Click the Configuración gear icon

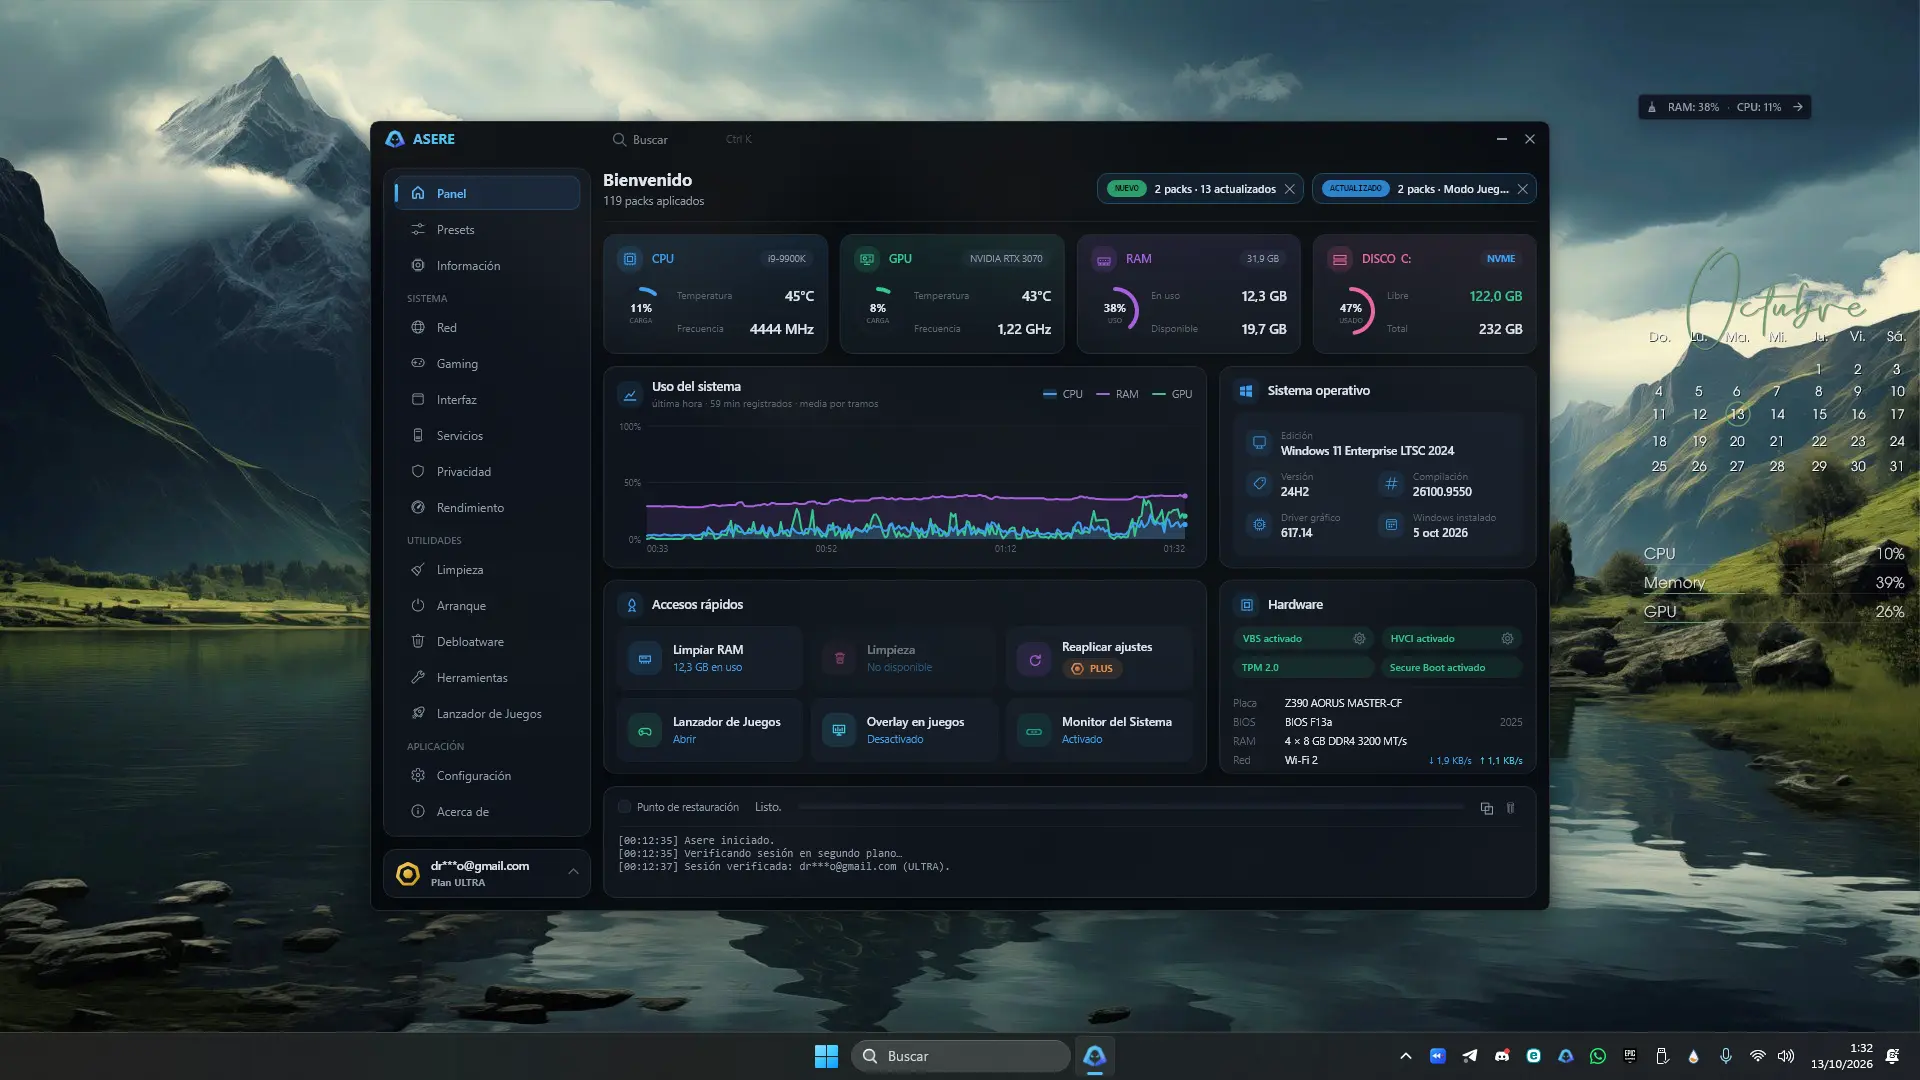pos(418,775)
